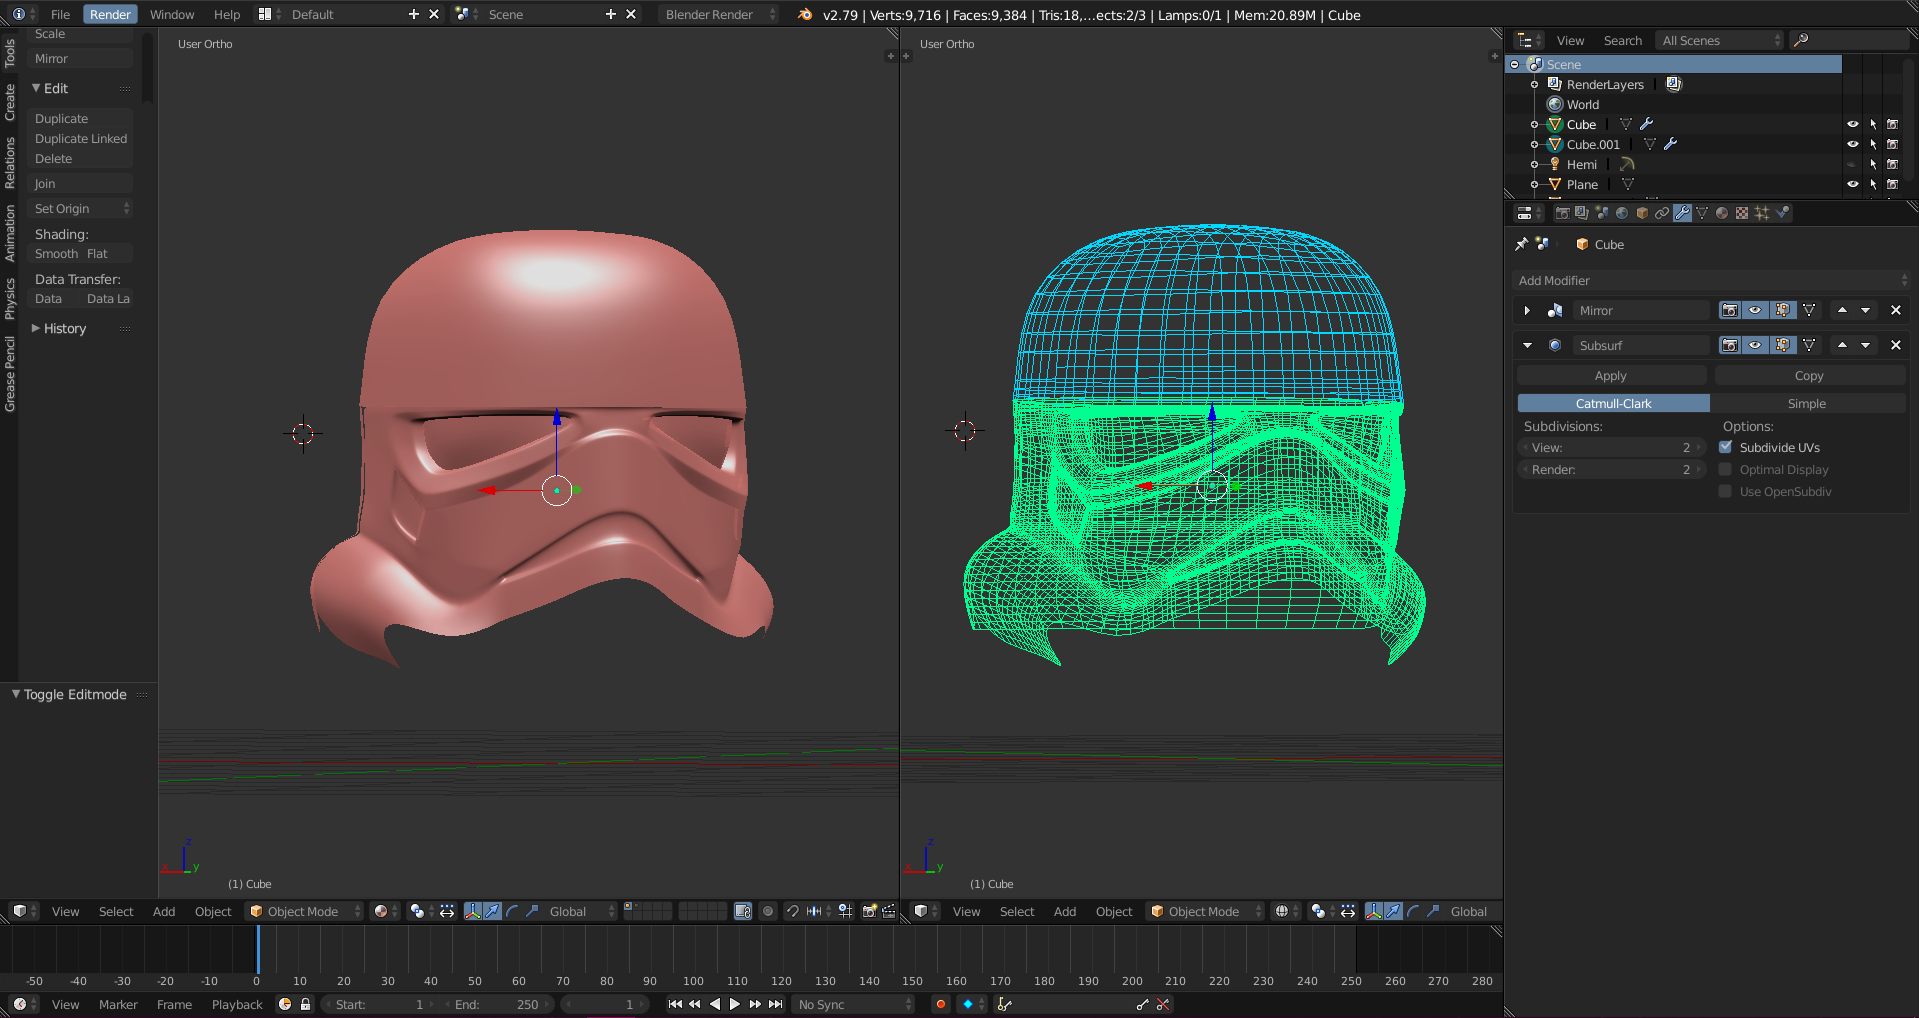Click the Apply button for Subsurf modifier

pyautogui.click(x=1610, y=376)
